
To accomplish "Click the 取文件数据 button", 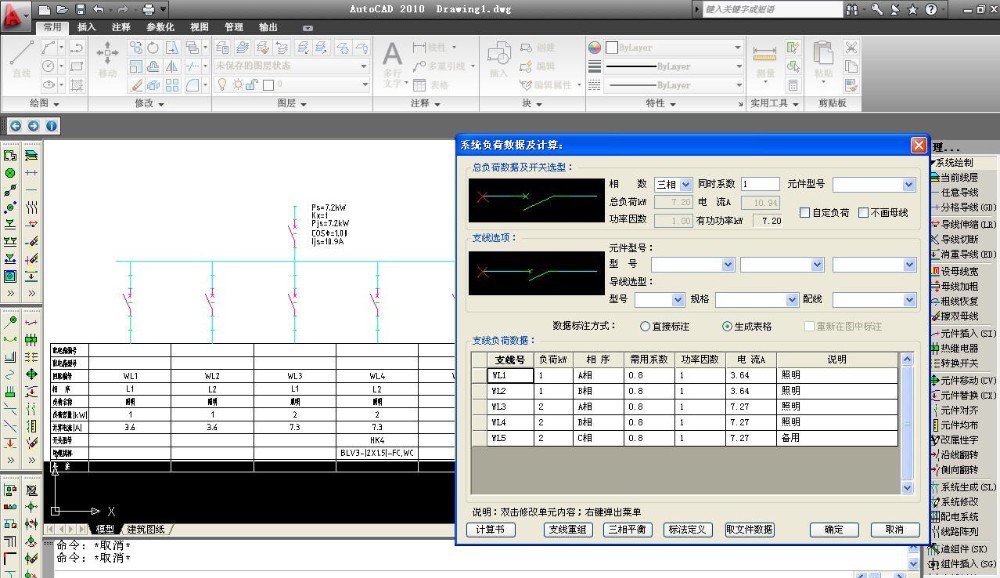I will click(x=749, y=530).
